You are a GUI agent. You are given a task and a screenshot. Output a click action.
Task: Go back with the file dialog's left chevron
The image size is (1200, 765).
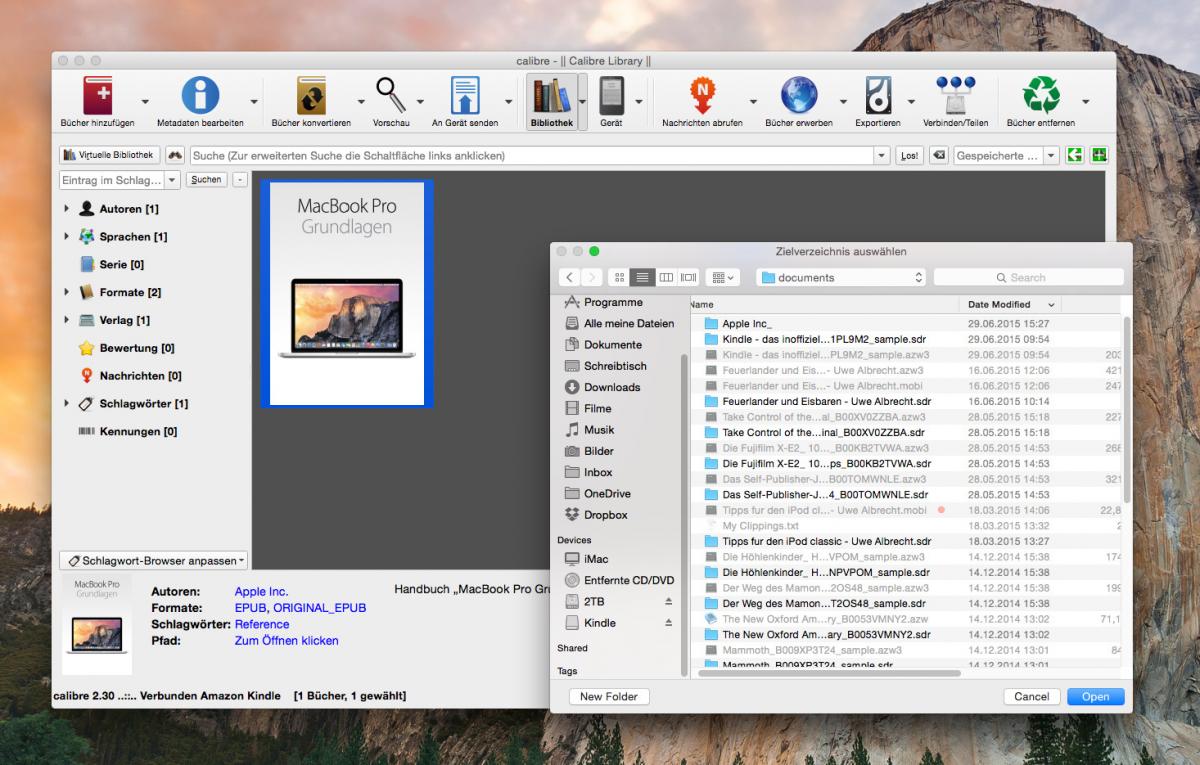pyautogui.click(x=570, y=277)
